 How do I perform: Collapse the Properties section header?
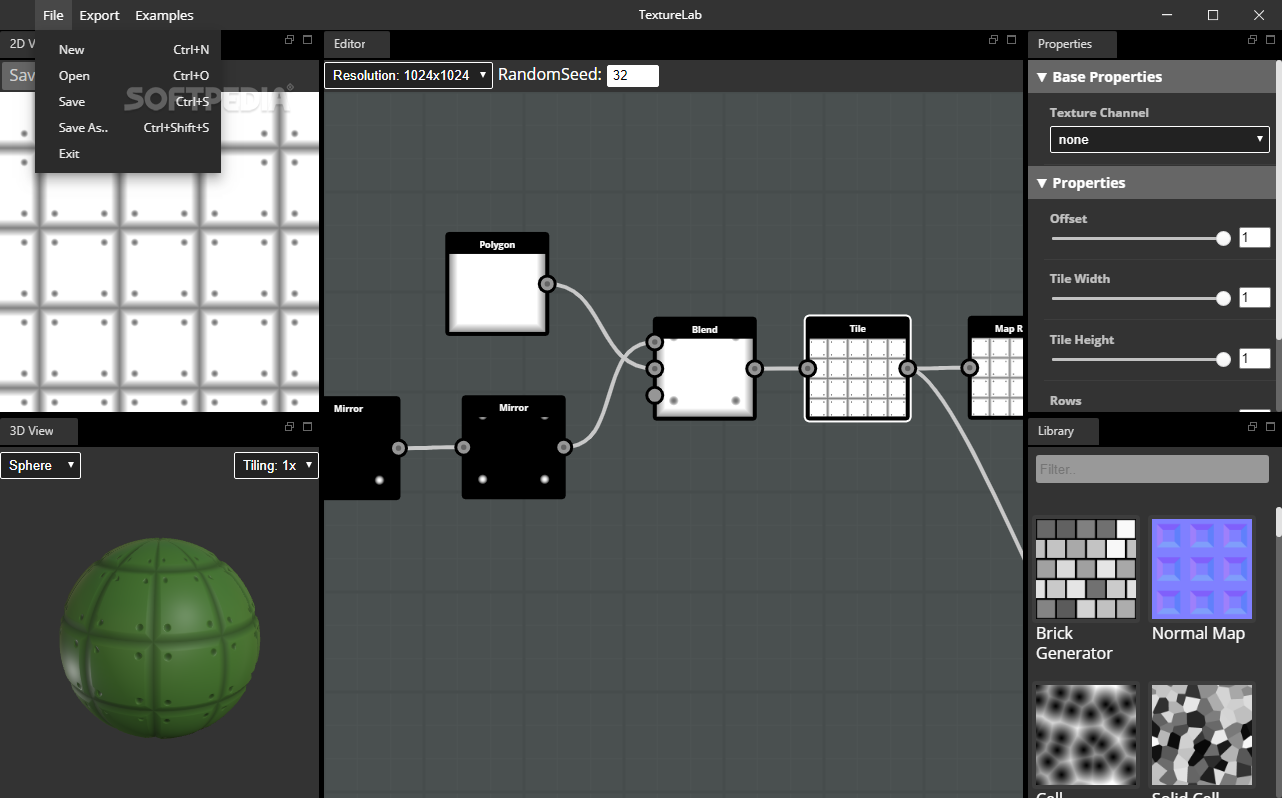tap(1154, 183)
